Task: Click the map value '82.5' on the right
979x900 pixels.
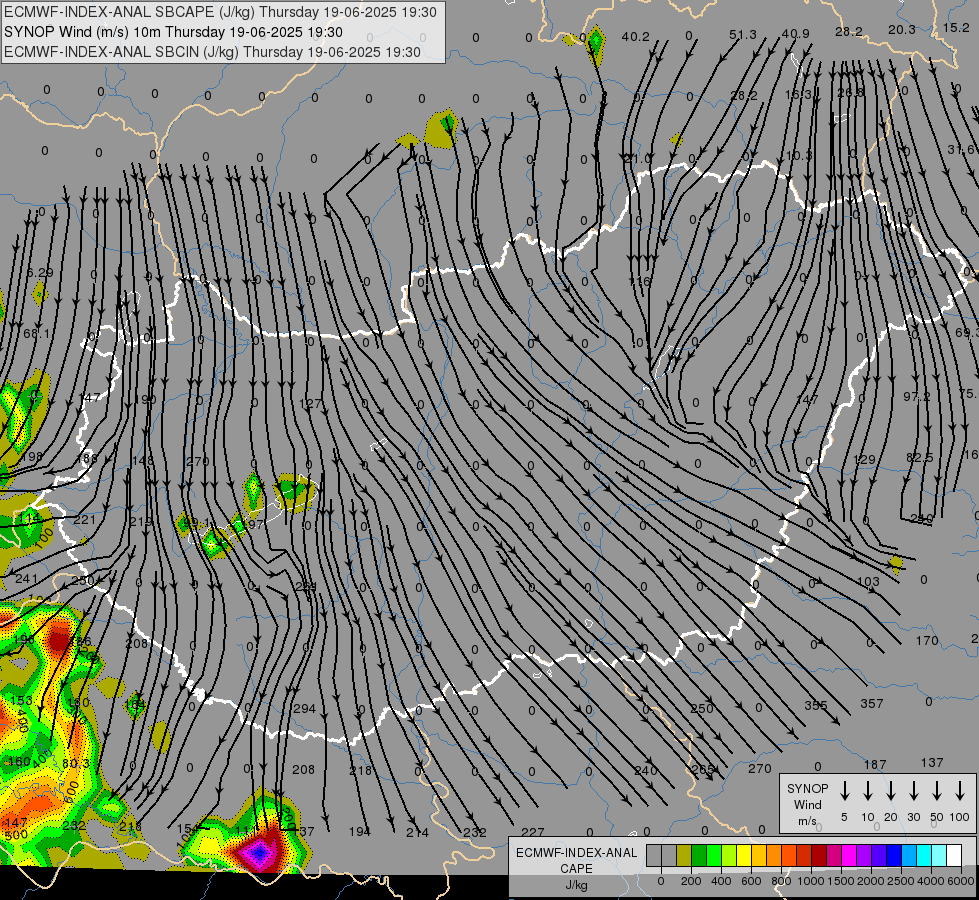Action: (x=920, y=458)
